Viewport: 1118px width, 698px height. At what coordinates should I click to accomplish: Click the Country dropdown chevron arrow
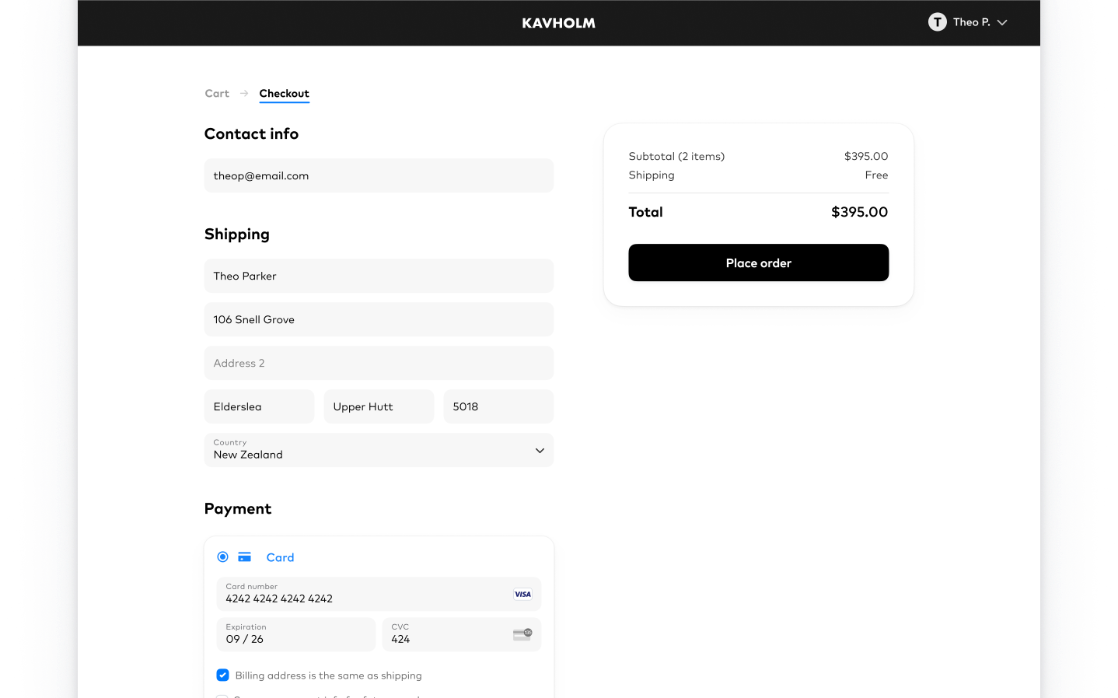[x=539, y=450]
